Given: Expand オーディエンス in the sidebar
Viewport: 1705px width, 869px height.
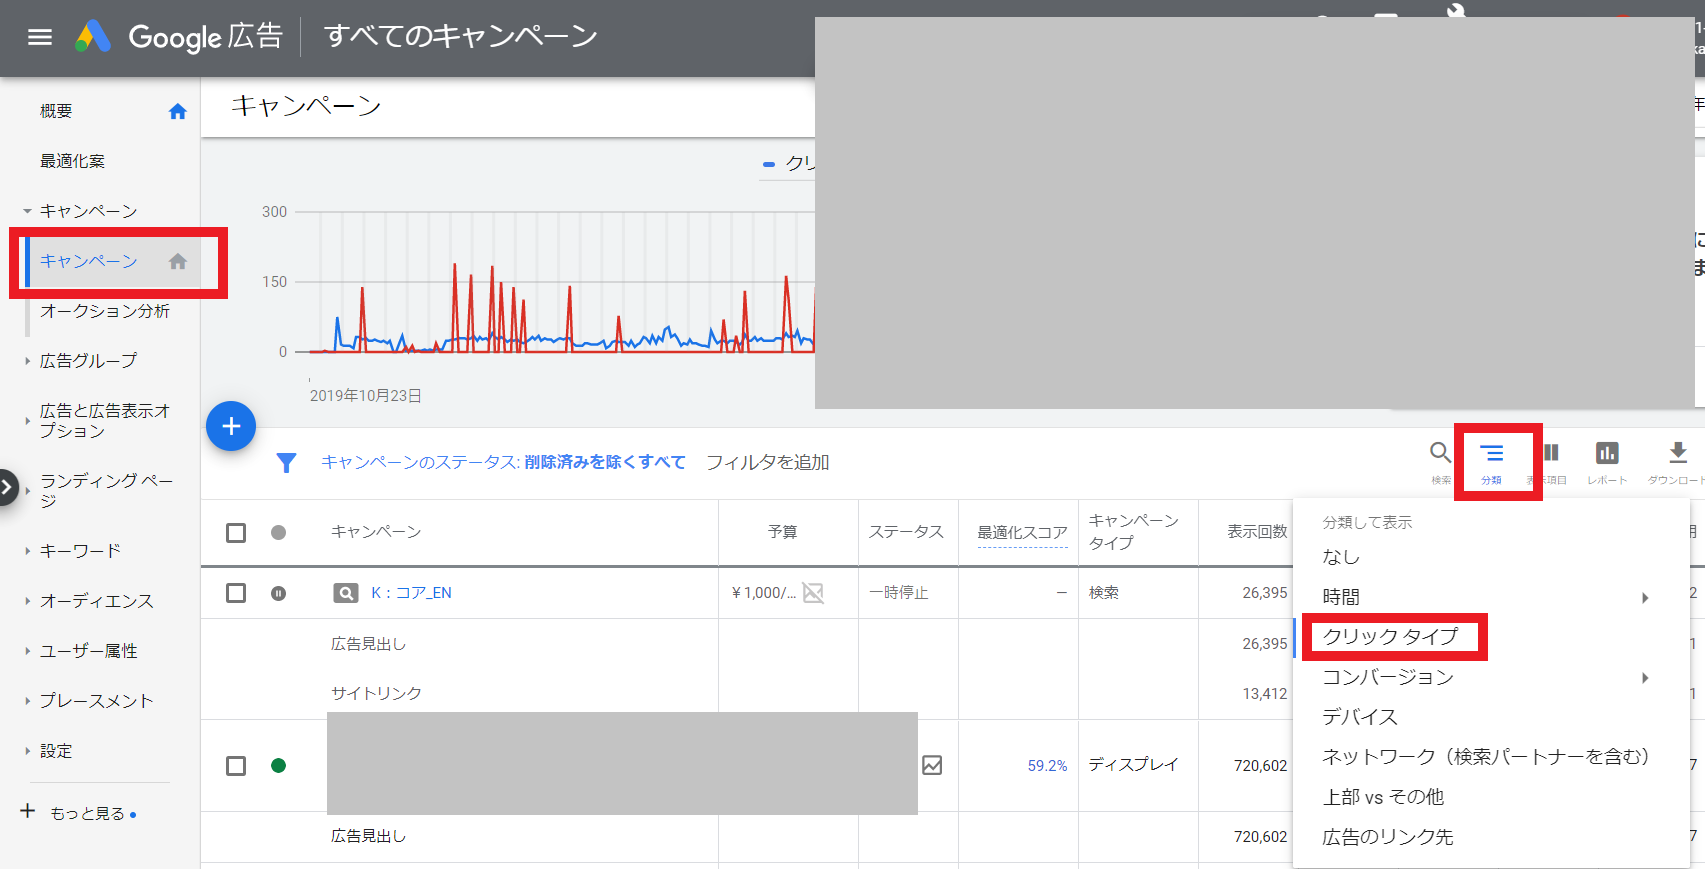Looking at the screenshot, I should pyautogui.click(x=27, y=601).
